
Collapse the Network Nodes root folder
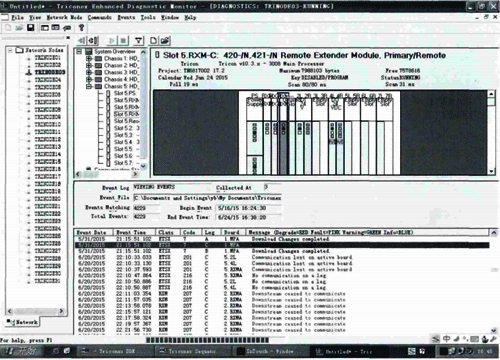click(10, 50)
